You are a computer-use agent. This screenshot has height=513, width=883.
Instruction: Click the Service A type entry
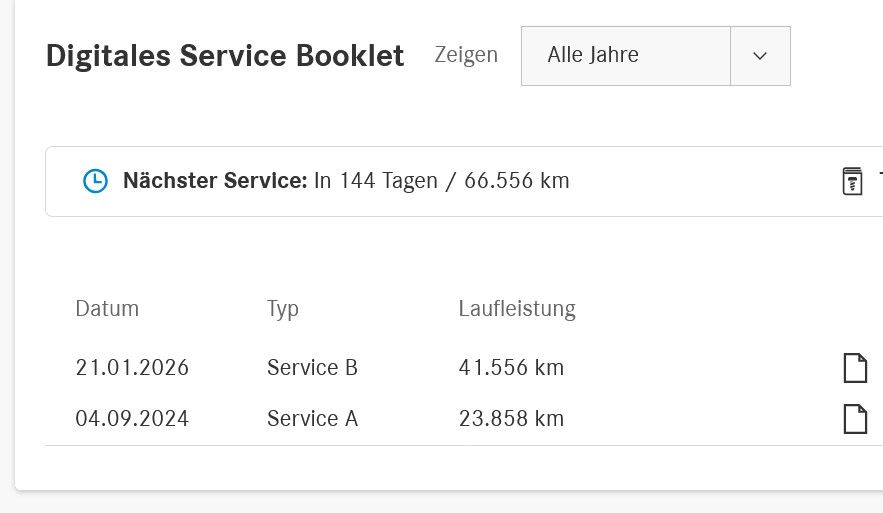click(313, 418)
